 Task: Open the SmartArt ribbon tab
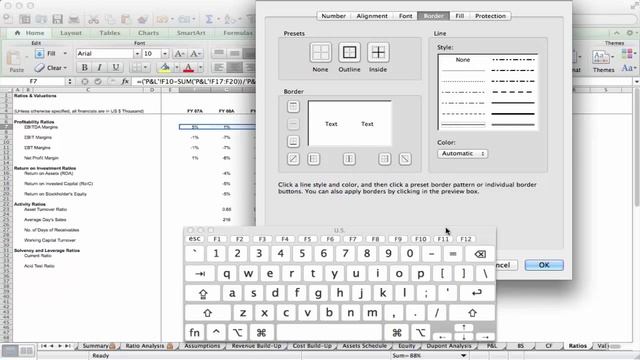(x=191, y=33)
